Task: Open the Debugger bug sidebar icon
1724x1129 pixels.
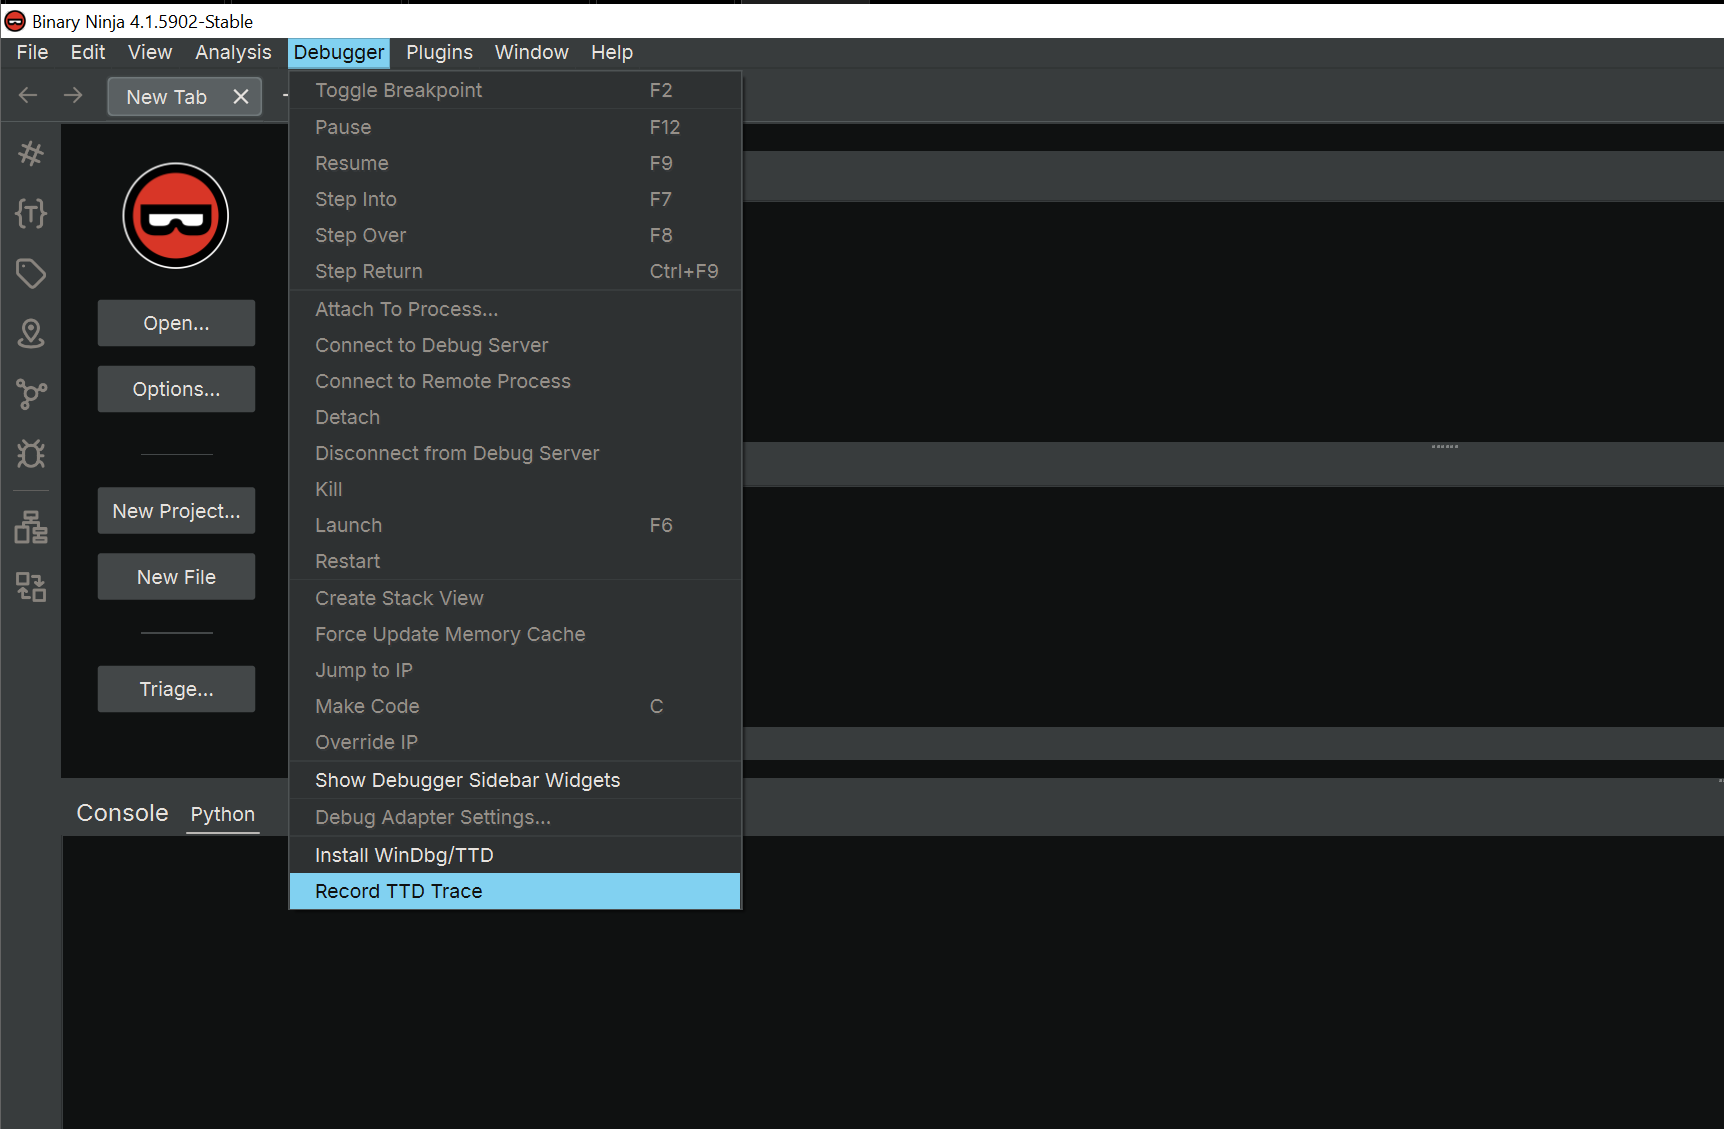Action: (31, 454)
